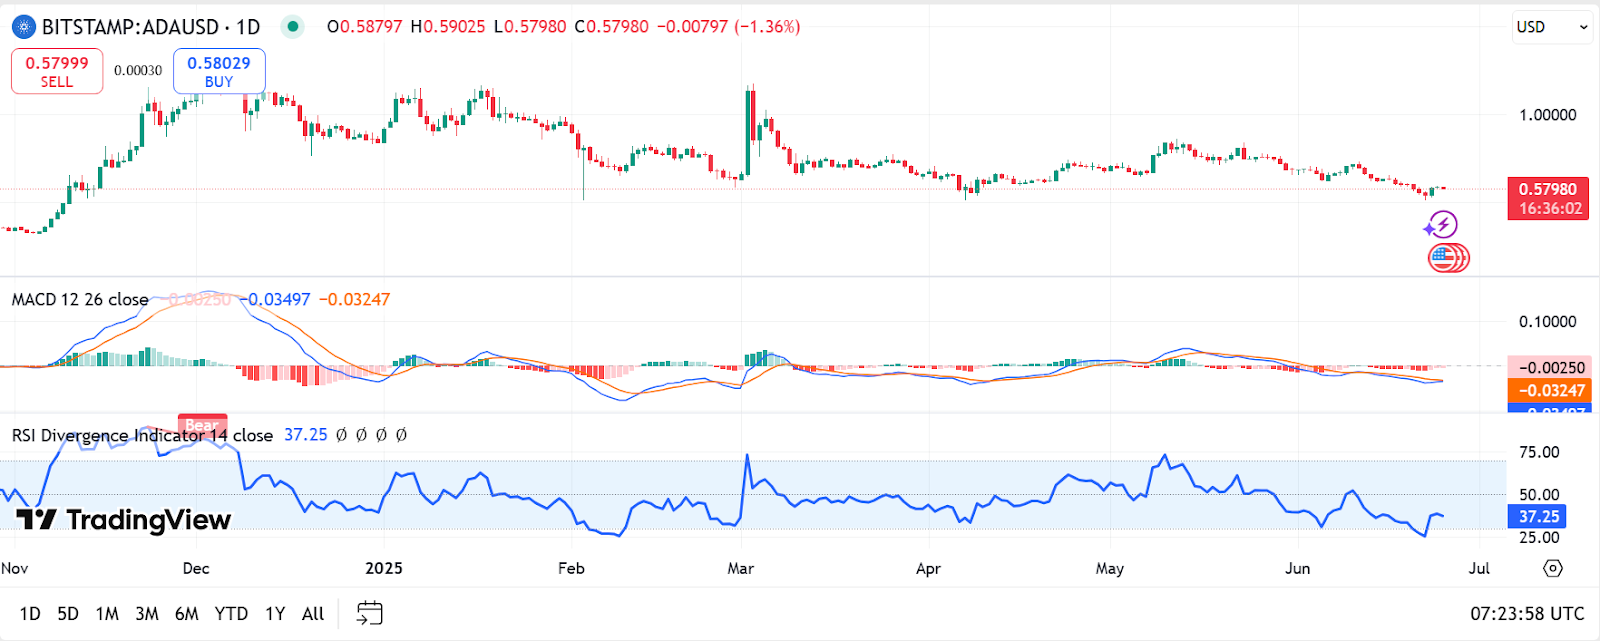Select the 1M time range
This screenshot has width=1600, height=641.
coord(107,614)
